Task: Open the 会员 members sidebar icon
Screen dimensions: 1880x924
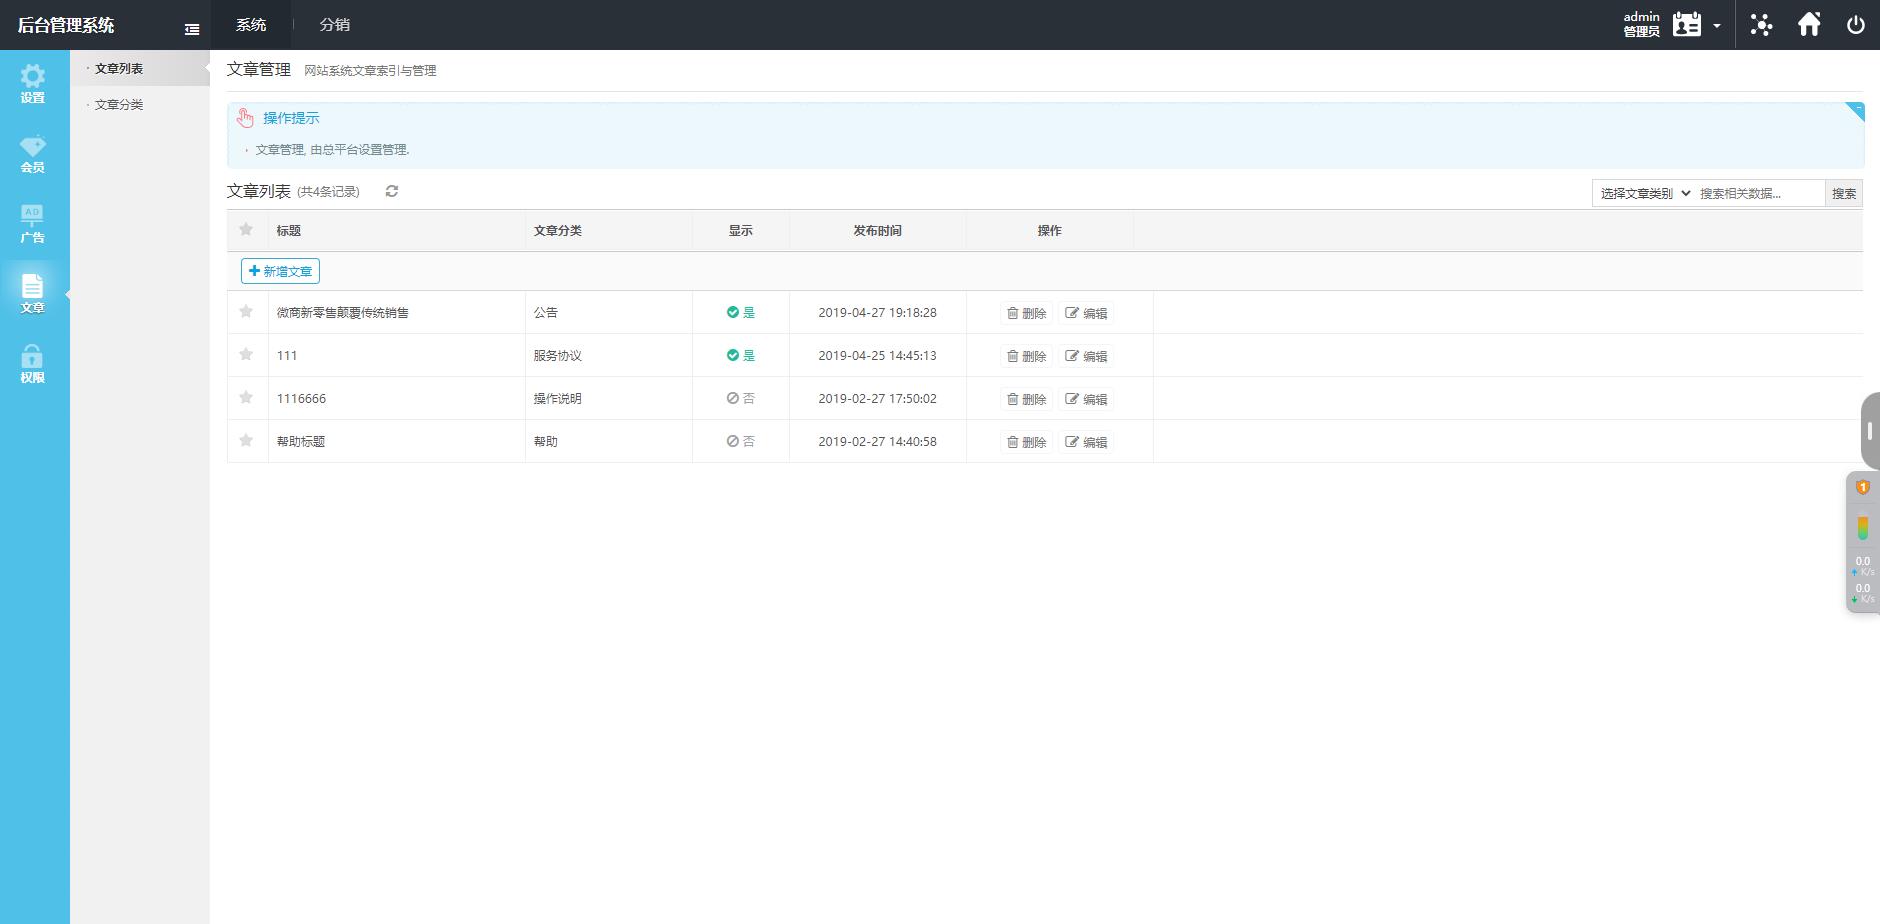Action: click(33, 154)
